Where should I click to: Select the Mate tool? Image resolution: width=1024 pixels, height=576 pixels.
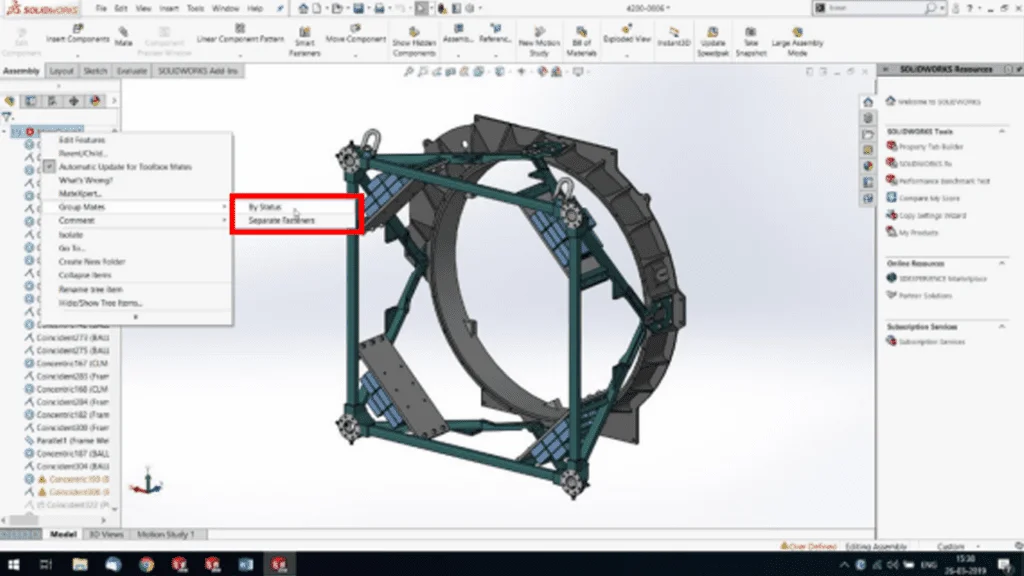point(123,37)
